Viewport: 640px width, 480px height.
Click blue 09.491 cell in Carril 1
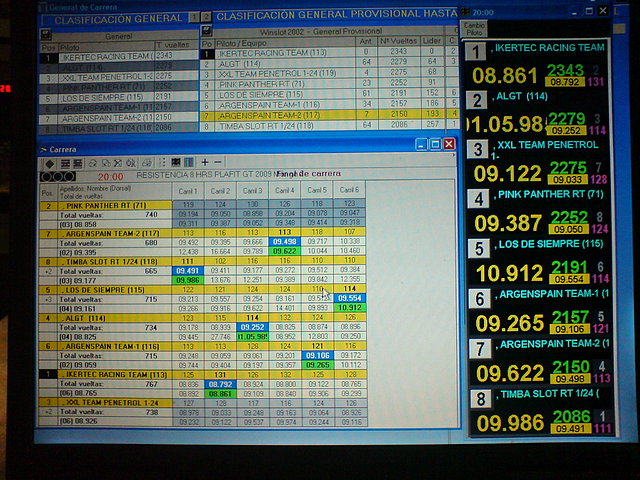pyautogui.click(x=188, y=270)
